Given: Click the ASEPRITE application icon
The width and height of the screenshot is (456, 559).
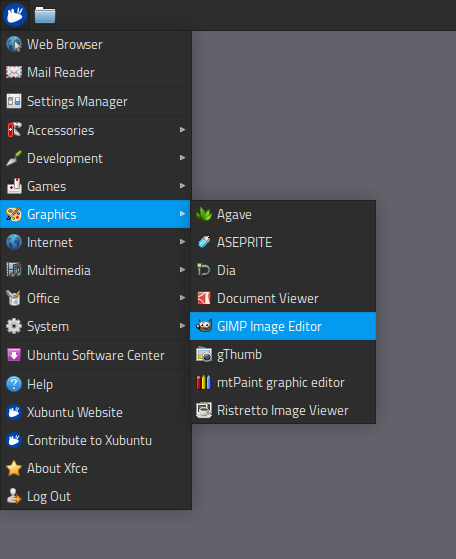Looking at the screenshot, I should point(204,242).
